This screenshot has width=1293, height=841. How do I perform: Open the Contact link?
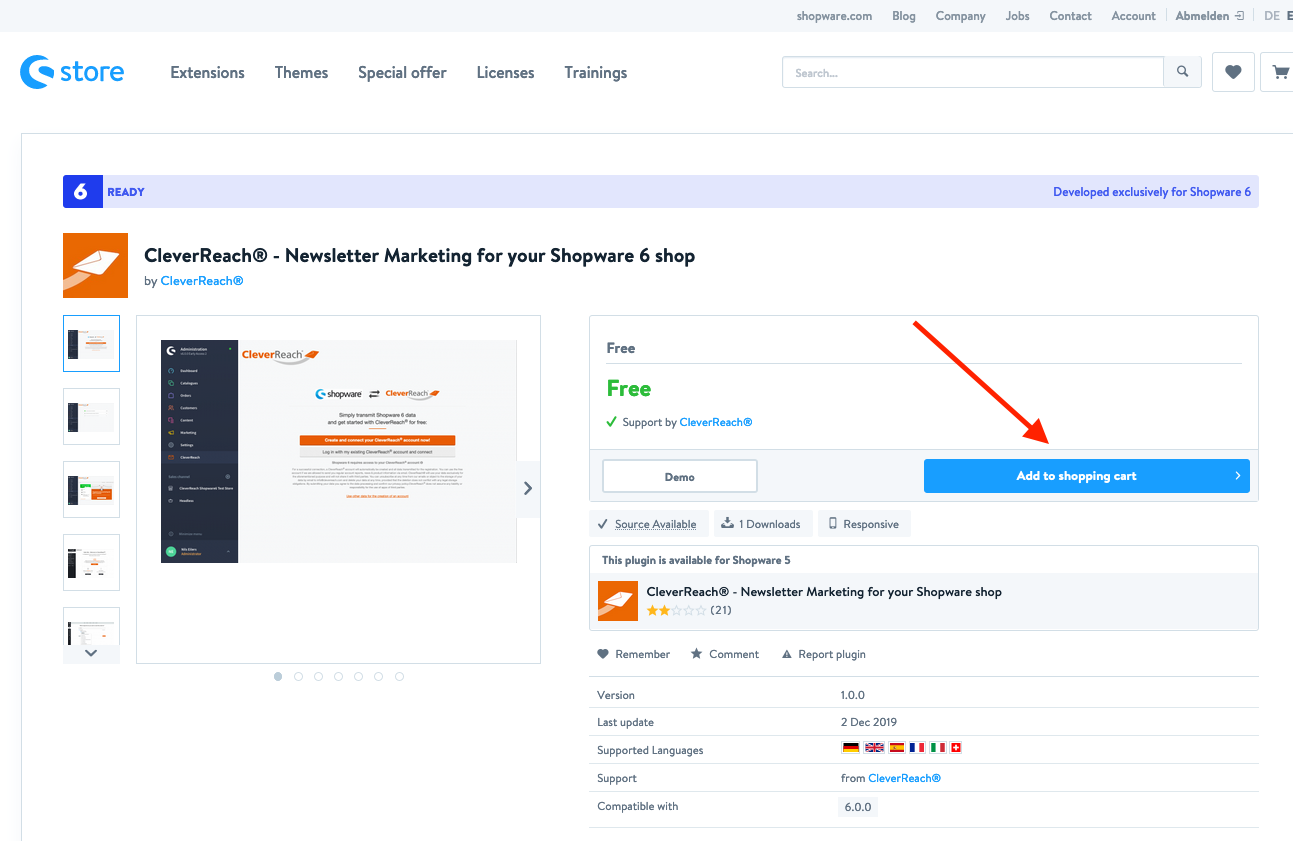coord(1071,16)
